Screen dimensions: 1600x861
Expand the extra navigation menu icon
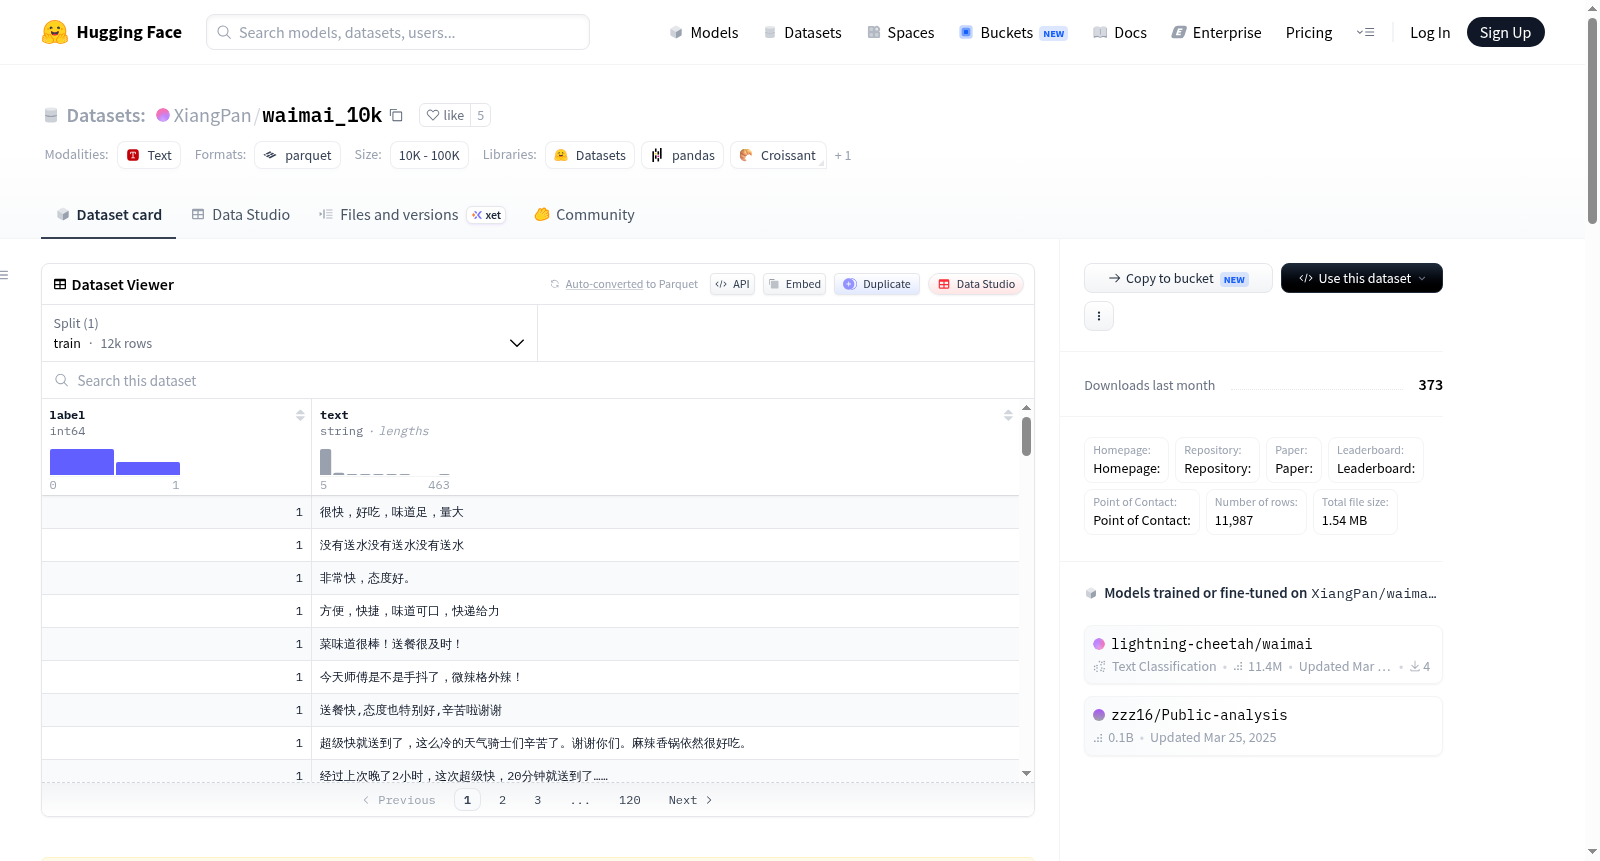tap(1365, 32)
